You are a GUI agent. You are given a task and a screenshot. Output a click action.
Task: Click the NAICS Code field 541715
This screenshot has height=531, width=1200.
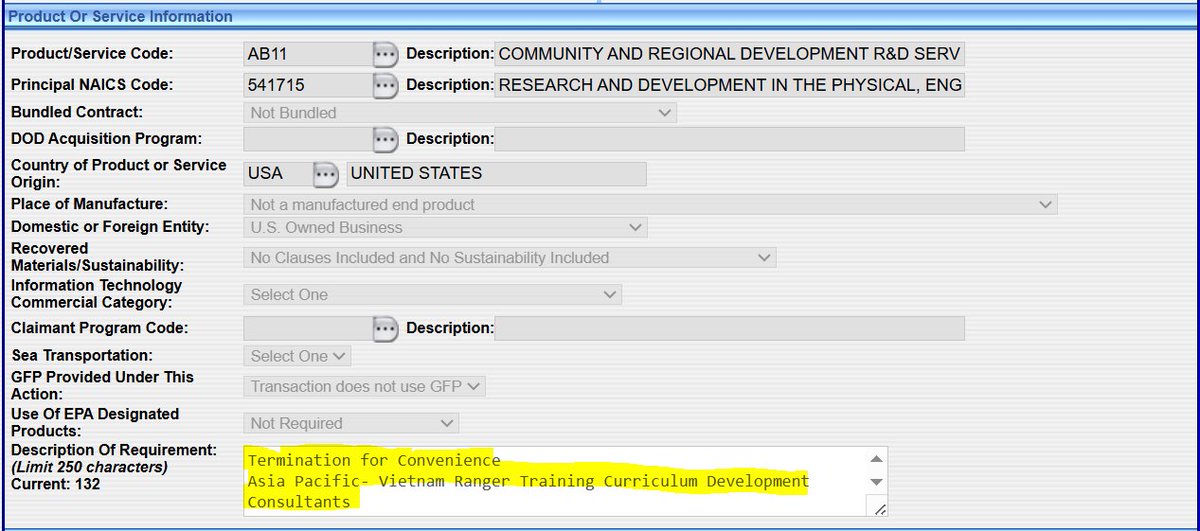coord(307,85)
